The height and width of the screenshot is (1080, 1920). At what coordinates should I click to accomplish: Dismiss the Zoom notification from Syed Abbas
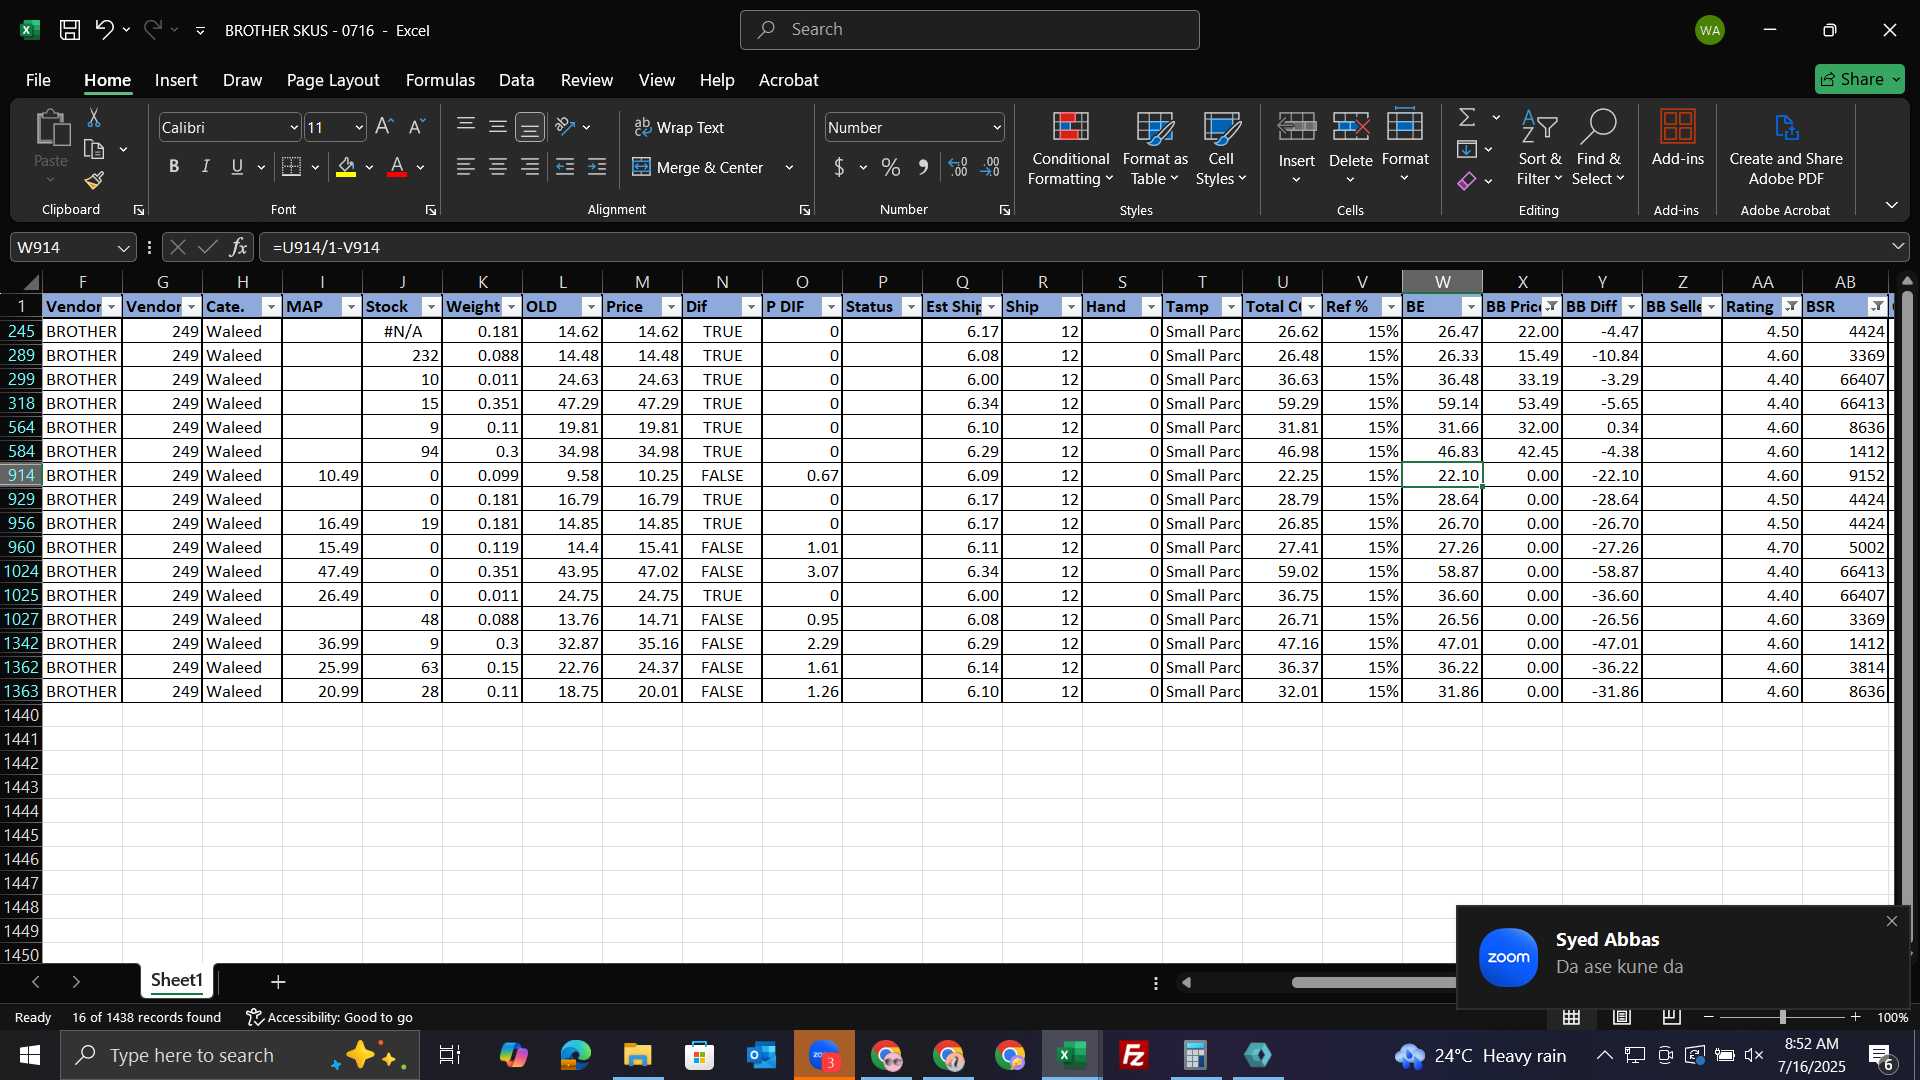tap(1891, 921)
